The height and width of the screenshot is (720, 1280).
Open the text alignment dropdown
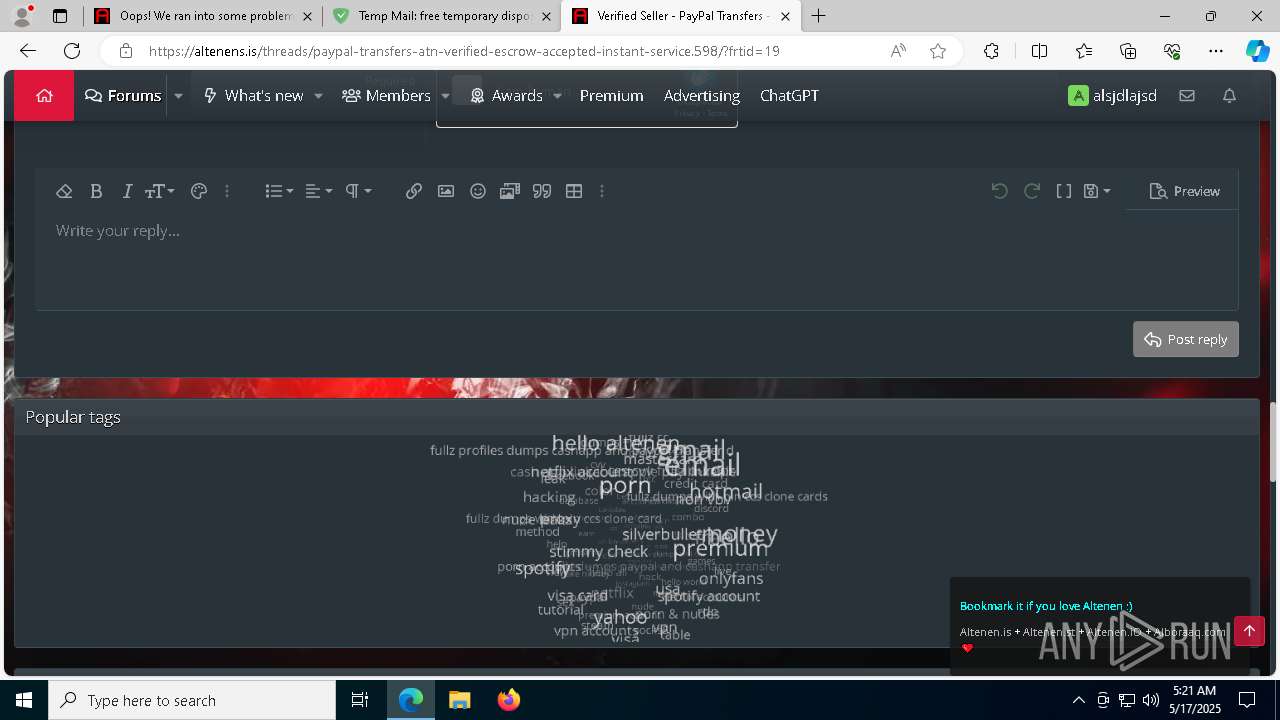pyautogui.click(x=318, y=191)
